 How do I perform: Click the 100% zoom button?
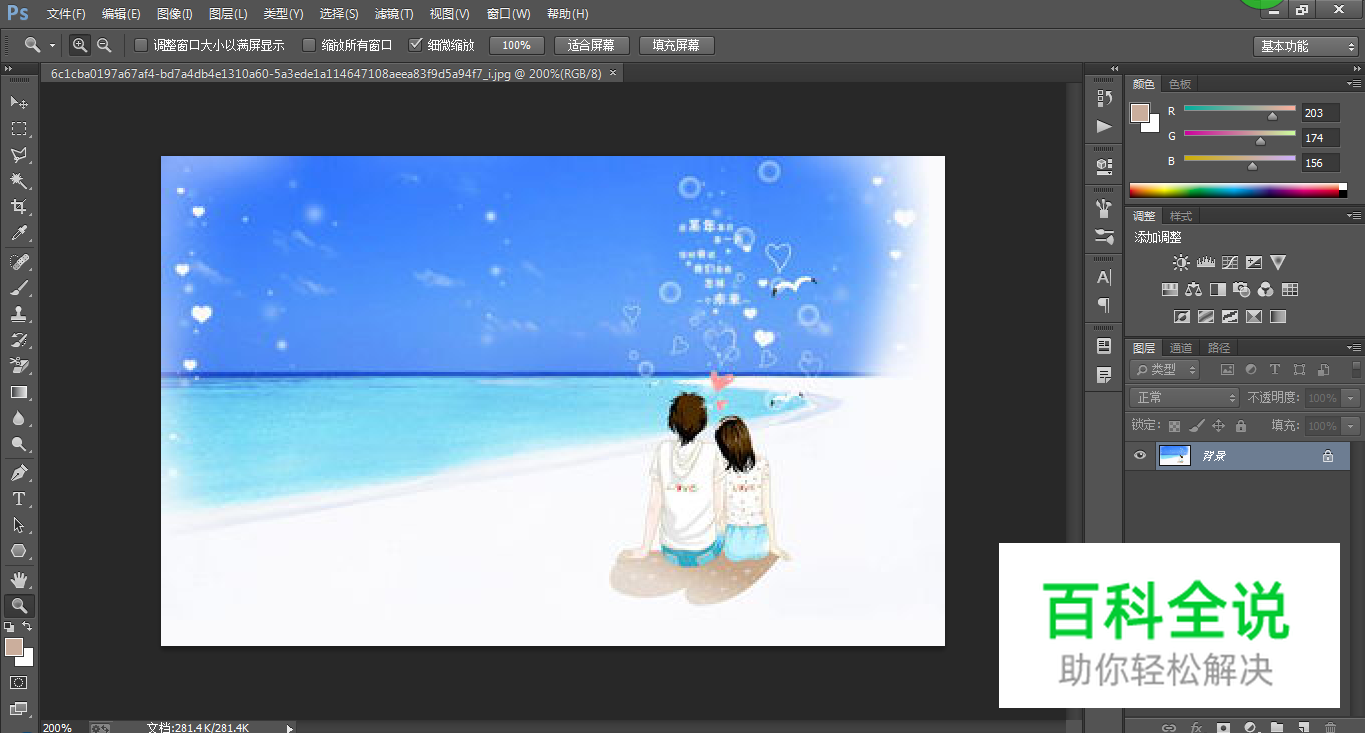(517, 45)
